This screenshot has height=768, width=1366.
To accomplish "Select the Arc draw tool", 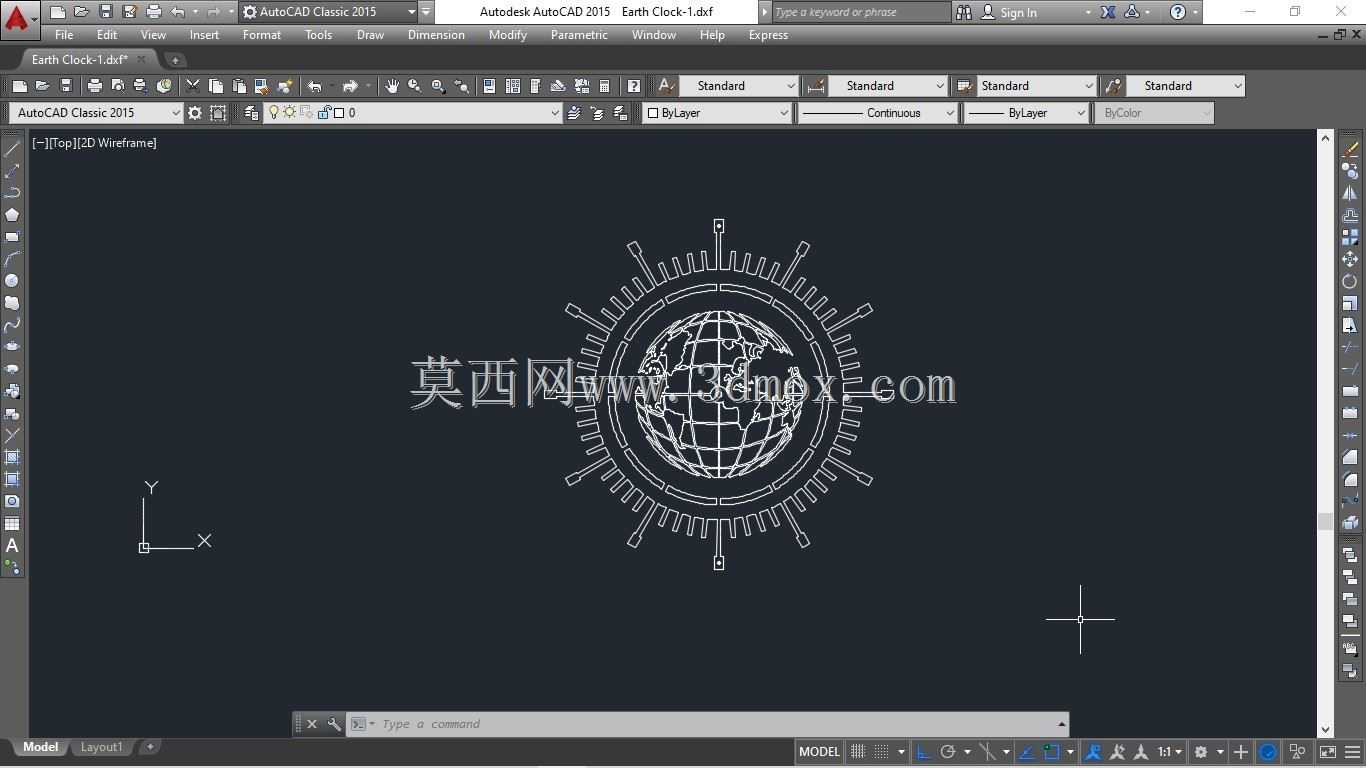I will 12,259.
